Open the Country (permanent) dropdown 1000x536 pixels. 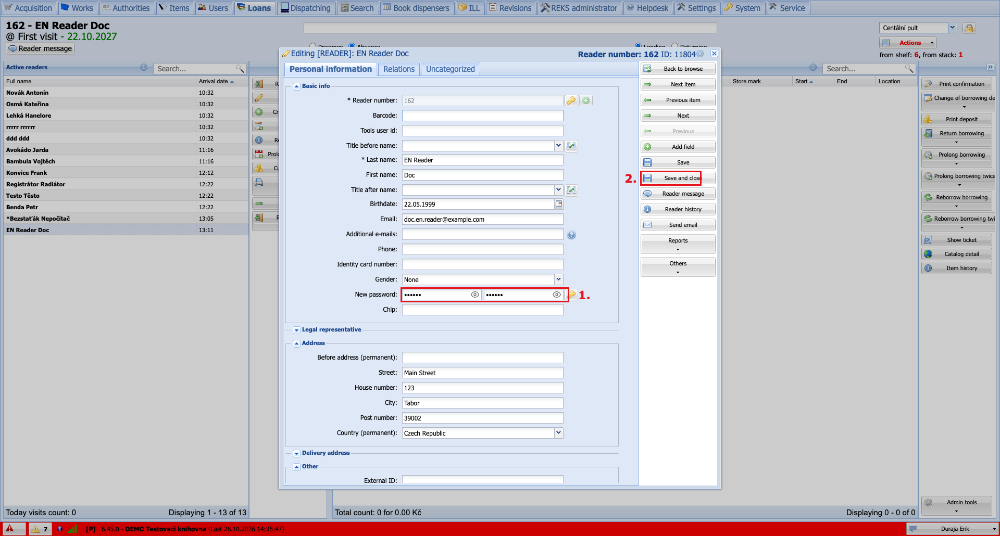[x=559, y=433]
